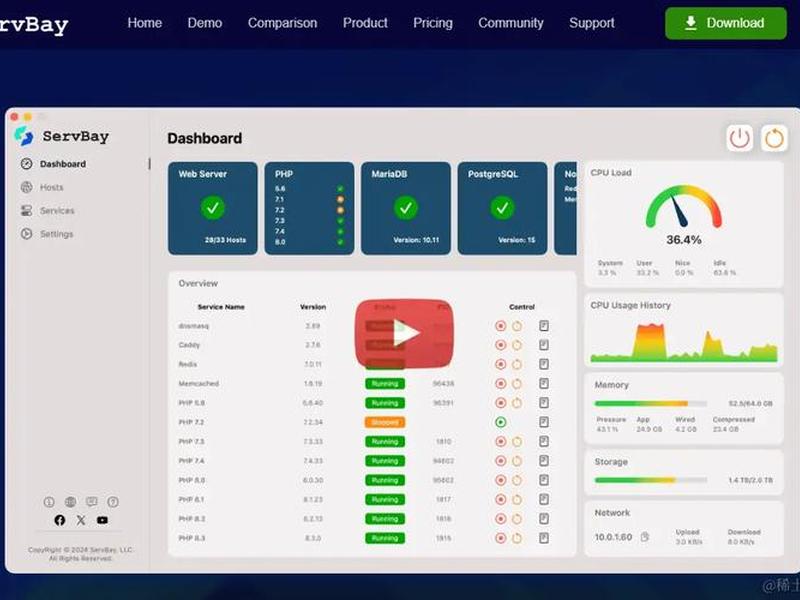800x600 pixels.
Task: Stop the PHP 8.2 service
Action: tap(501, 519)
